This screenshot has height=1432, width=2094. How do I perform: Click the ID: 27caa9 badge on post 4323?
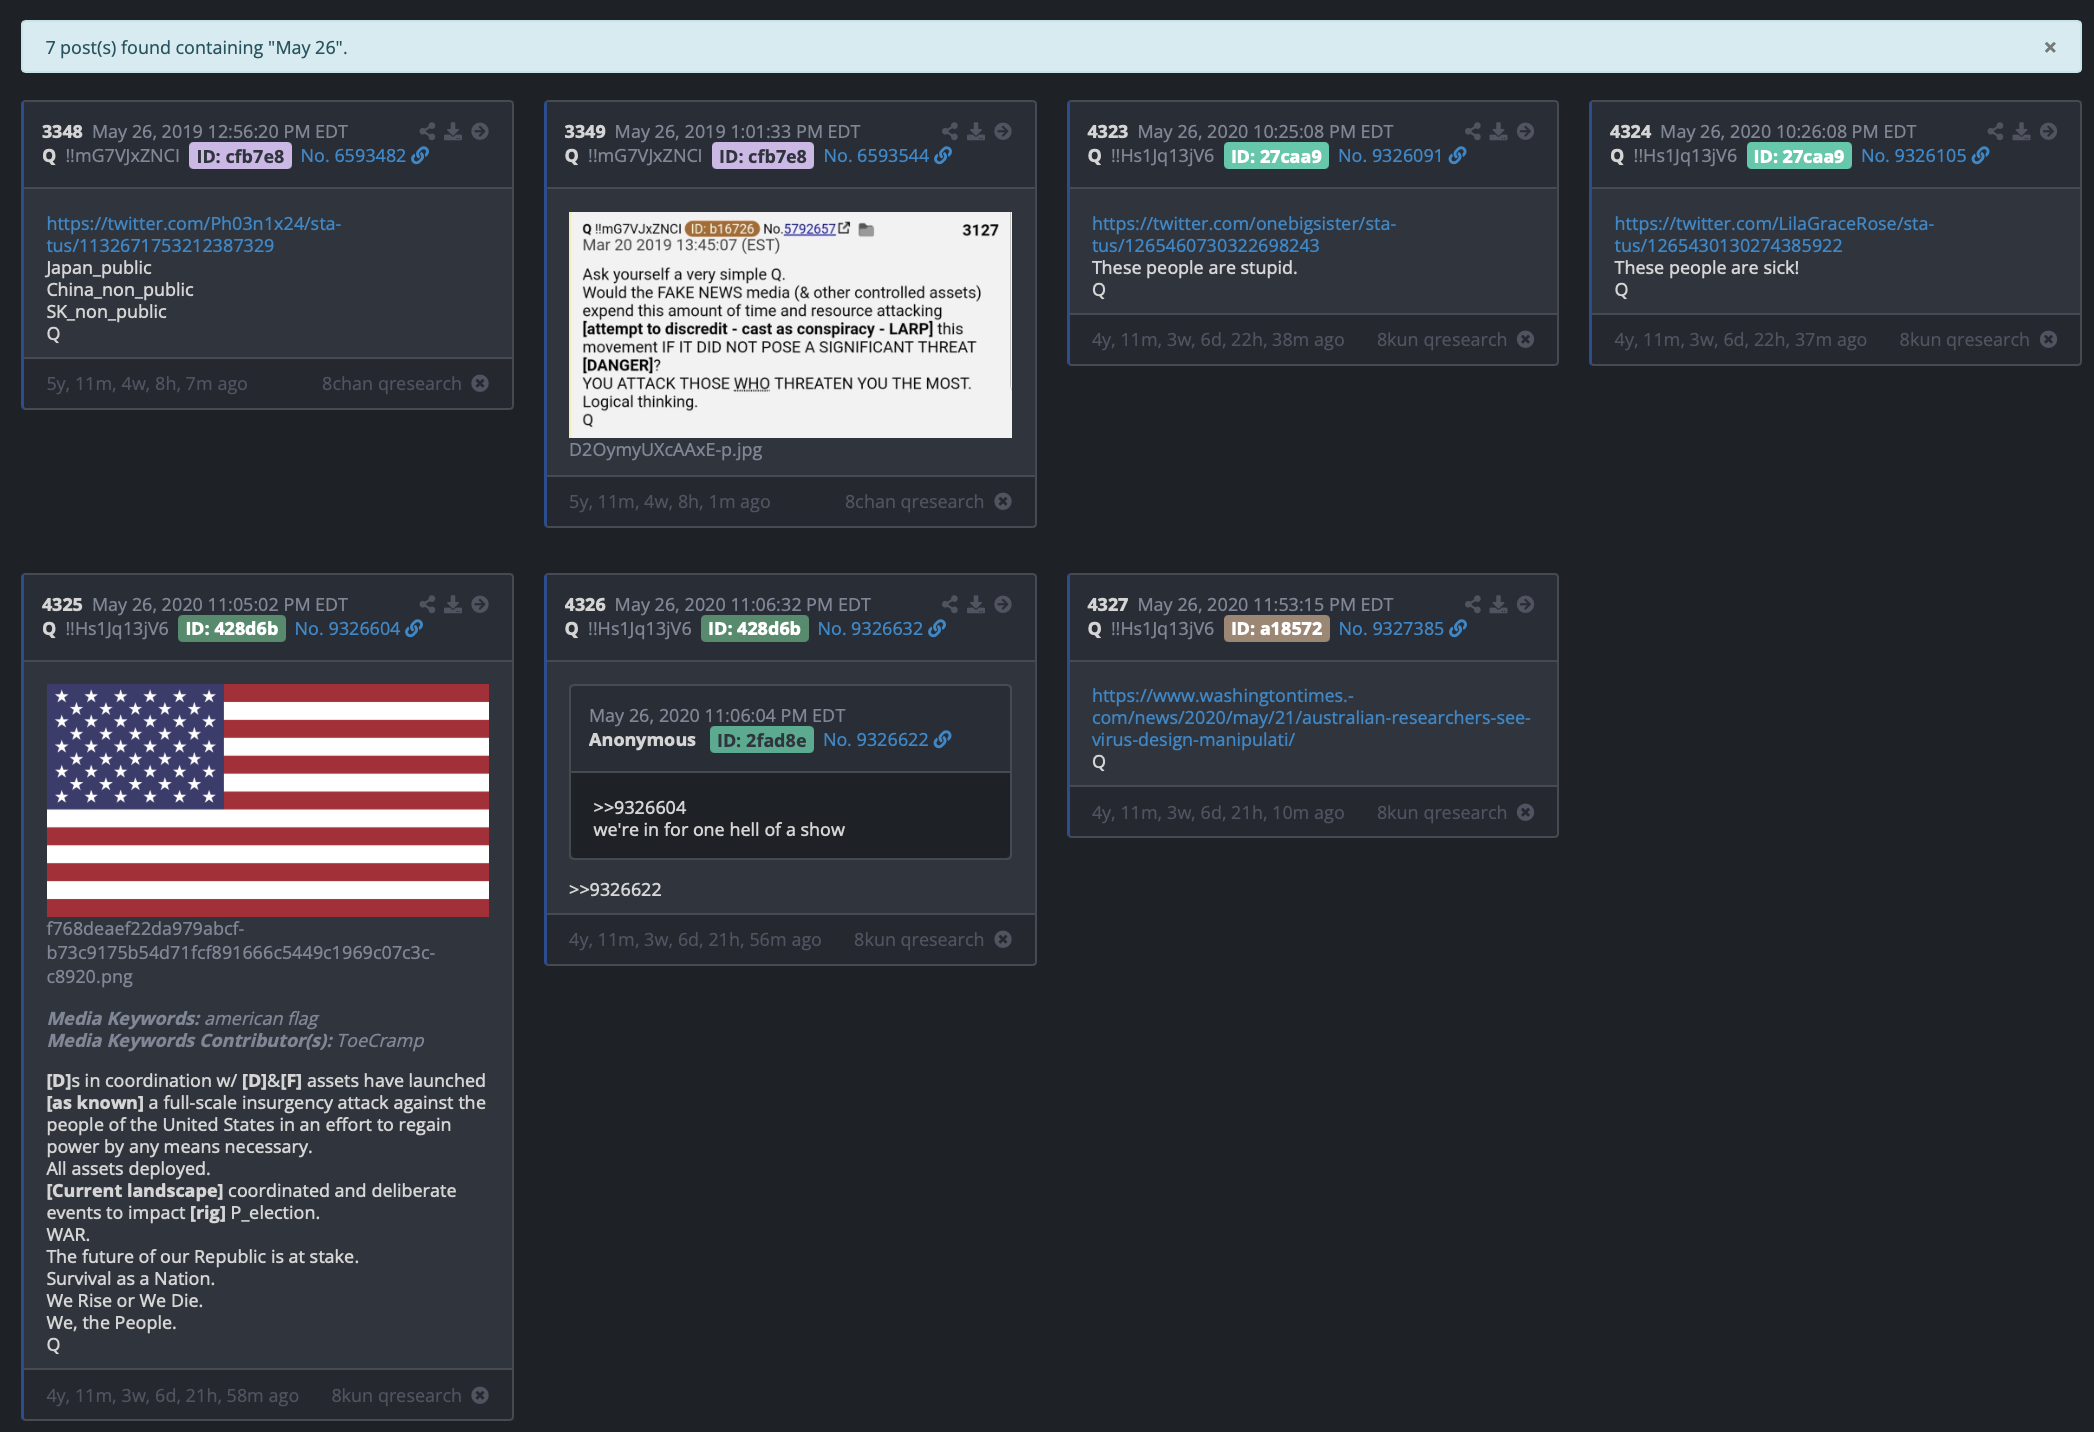point(1276,156)
